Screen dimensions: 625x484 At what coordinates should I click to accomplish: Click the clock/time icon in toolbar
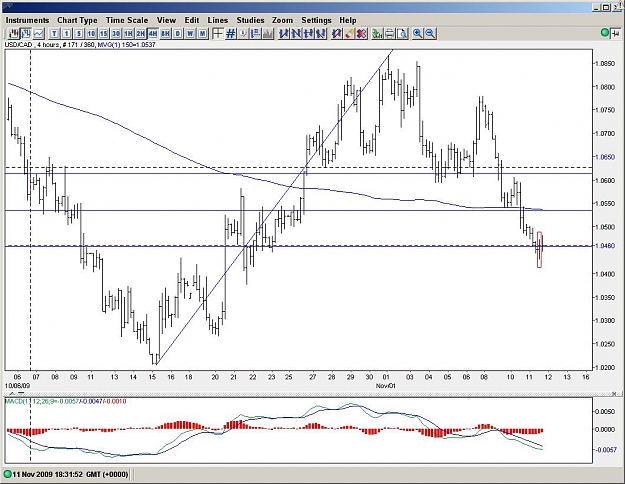(243, 33)
